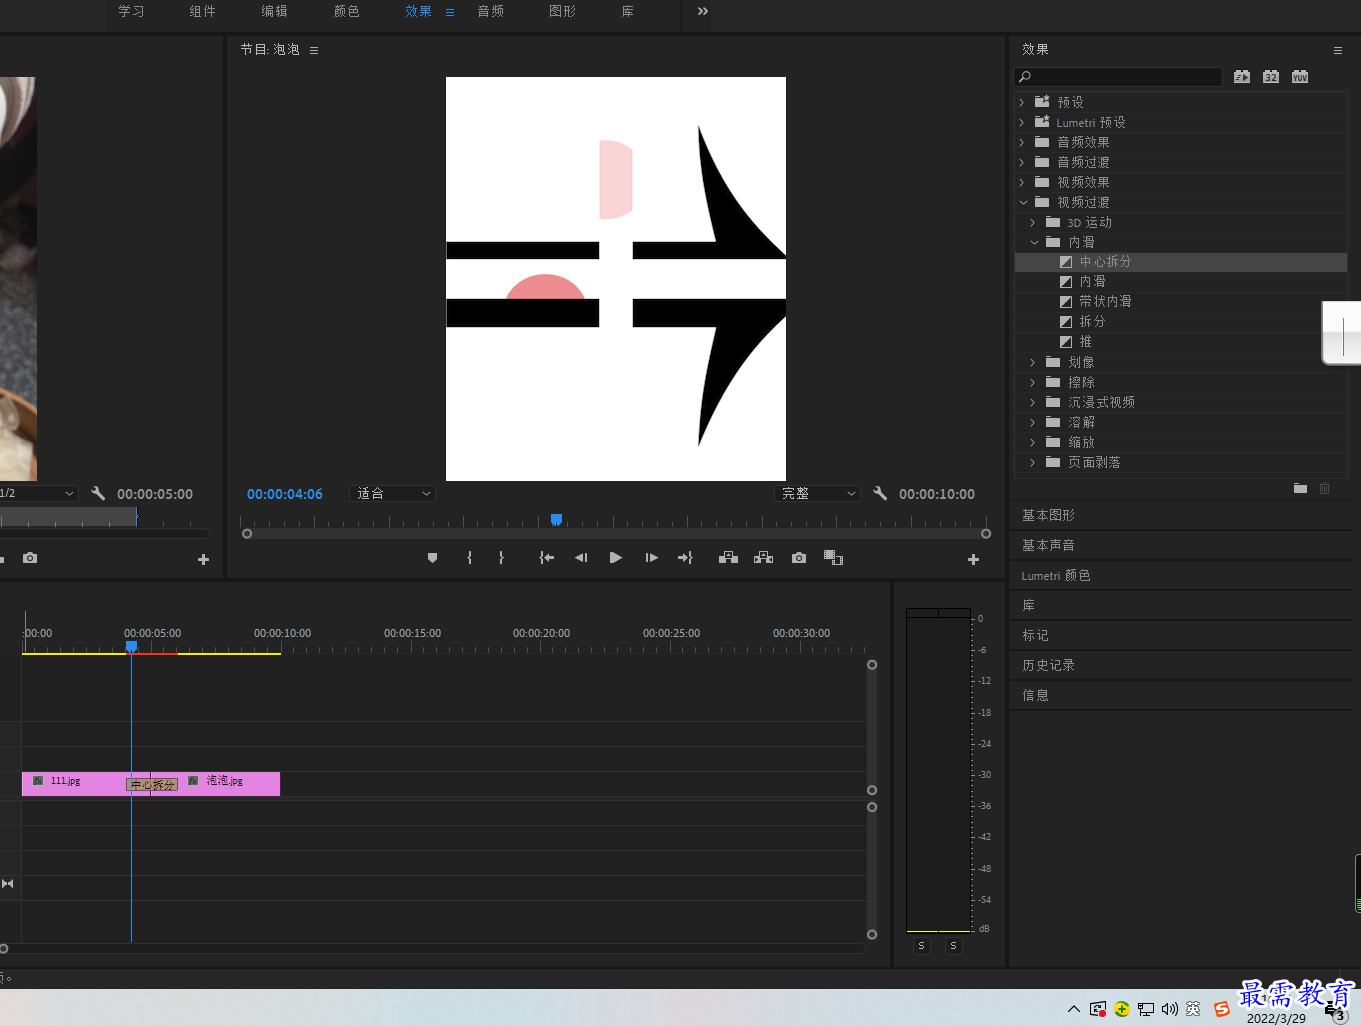This screenshot has height=1026, width=1361.
Task: Click the Extract button in Program monitor
Action: click(x=764, y=558)
